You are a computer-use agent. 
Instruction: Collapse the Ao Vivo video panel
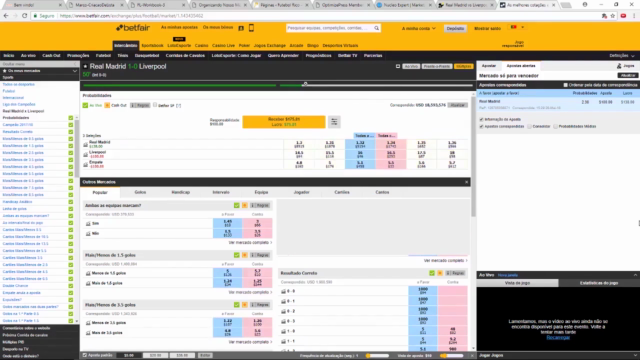635,275
